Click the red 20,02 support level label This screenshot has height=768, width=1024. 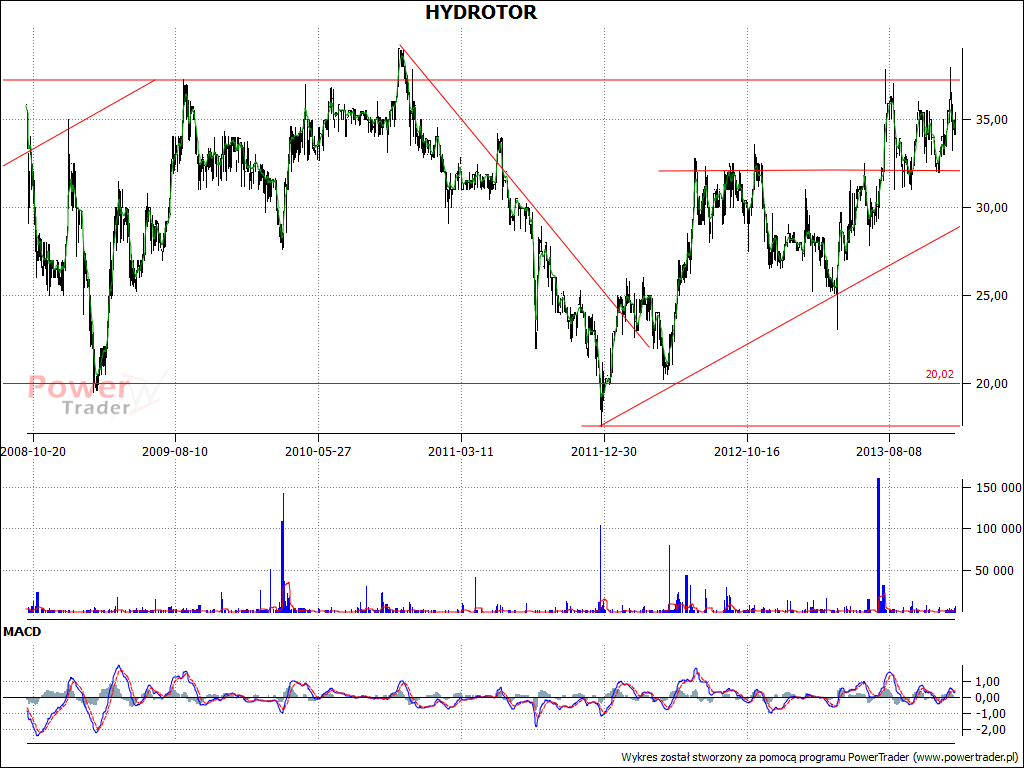click(x=939, y=375)
